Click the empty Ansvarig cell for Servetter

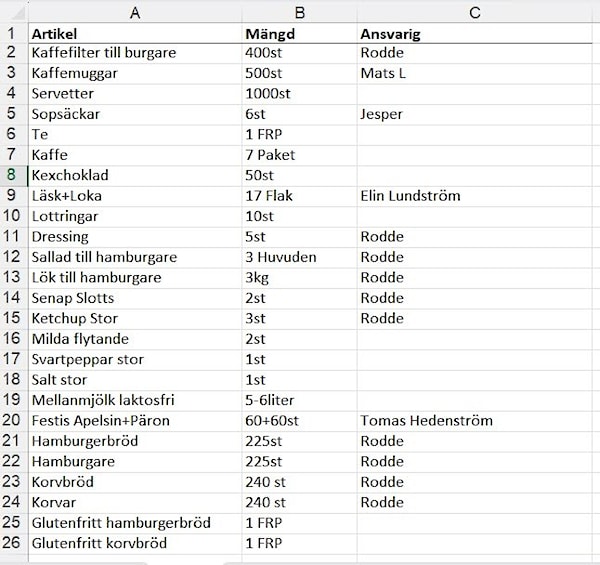pos(474,94)
